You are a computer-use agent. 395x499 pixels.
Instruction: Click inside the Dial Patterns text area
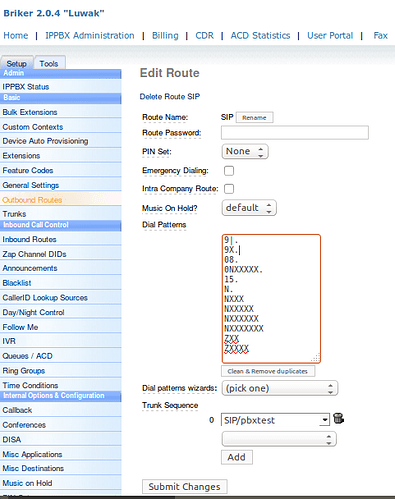point(271,299)
